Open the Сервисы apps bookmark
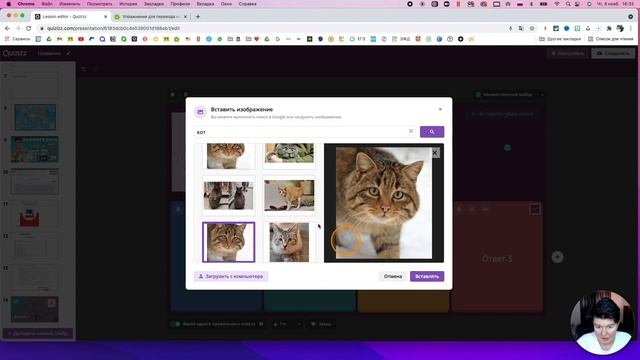Image resolution: width=640 pixels, height=360 pixels. (17, 39)
